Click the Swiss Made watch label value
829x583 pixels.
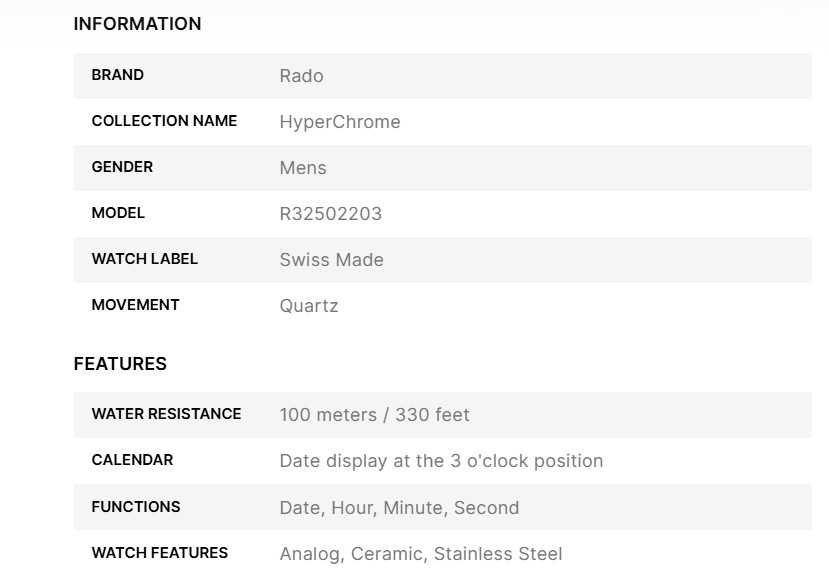[x=331, y=260]
